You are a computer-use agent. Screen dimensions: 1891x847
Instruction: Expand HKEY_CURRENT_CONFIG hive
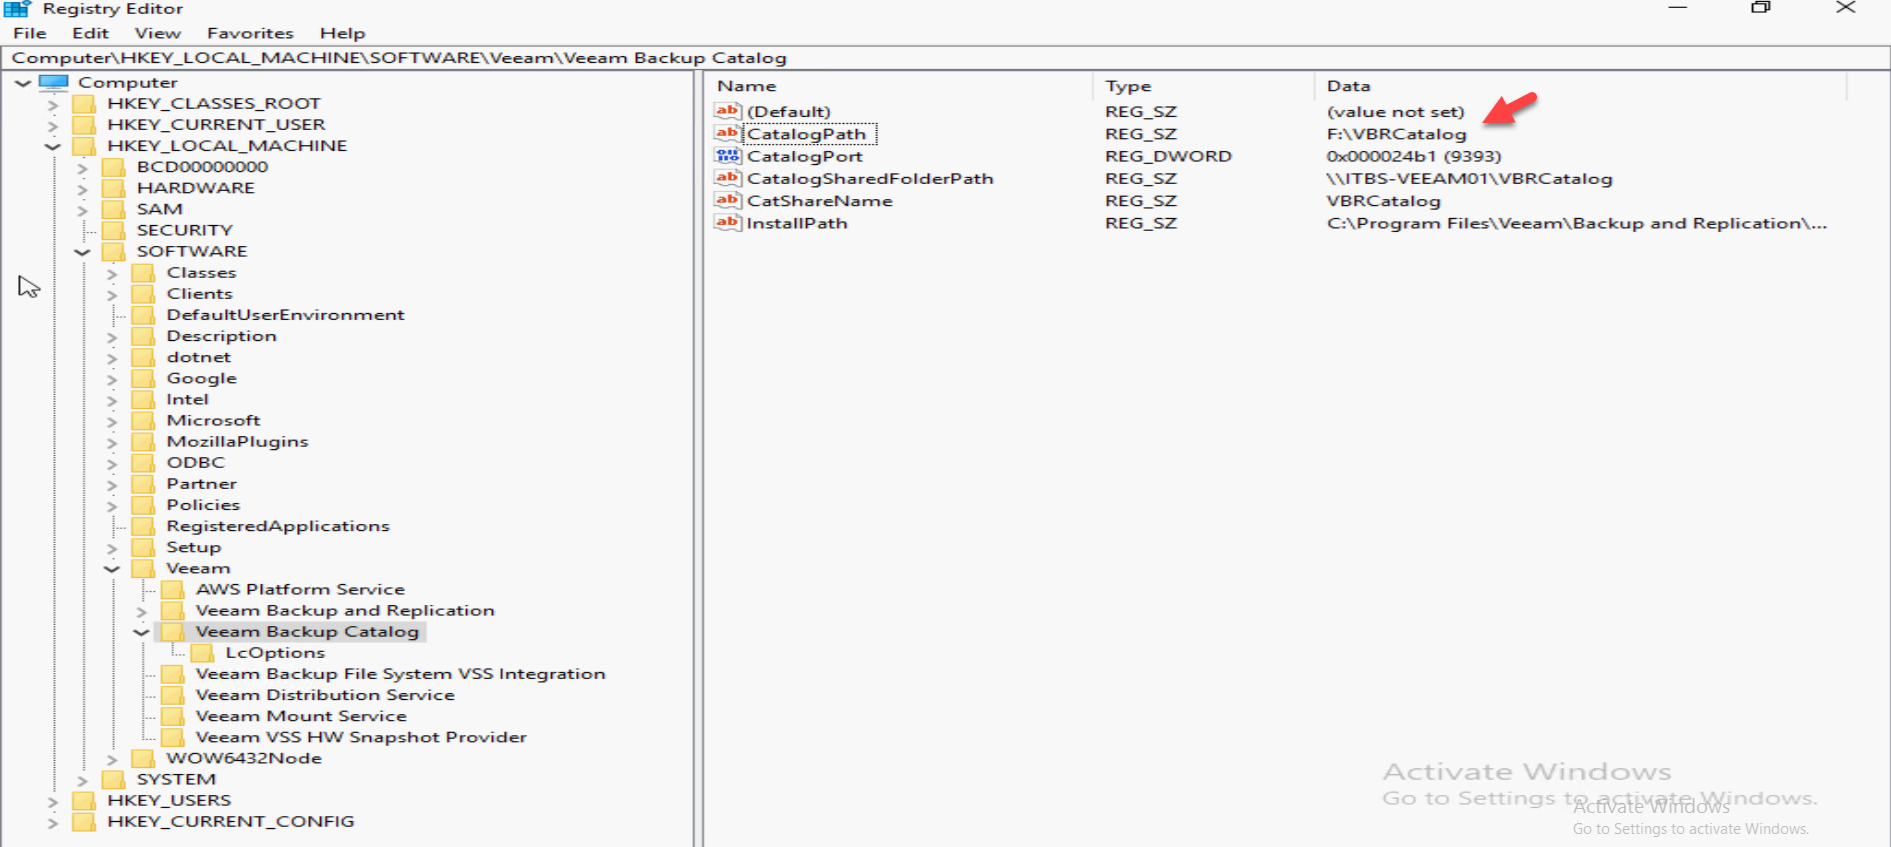pos(52,822)
